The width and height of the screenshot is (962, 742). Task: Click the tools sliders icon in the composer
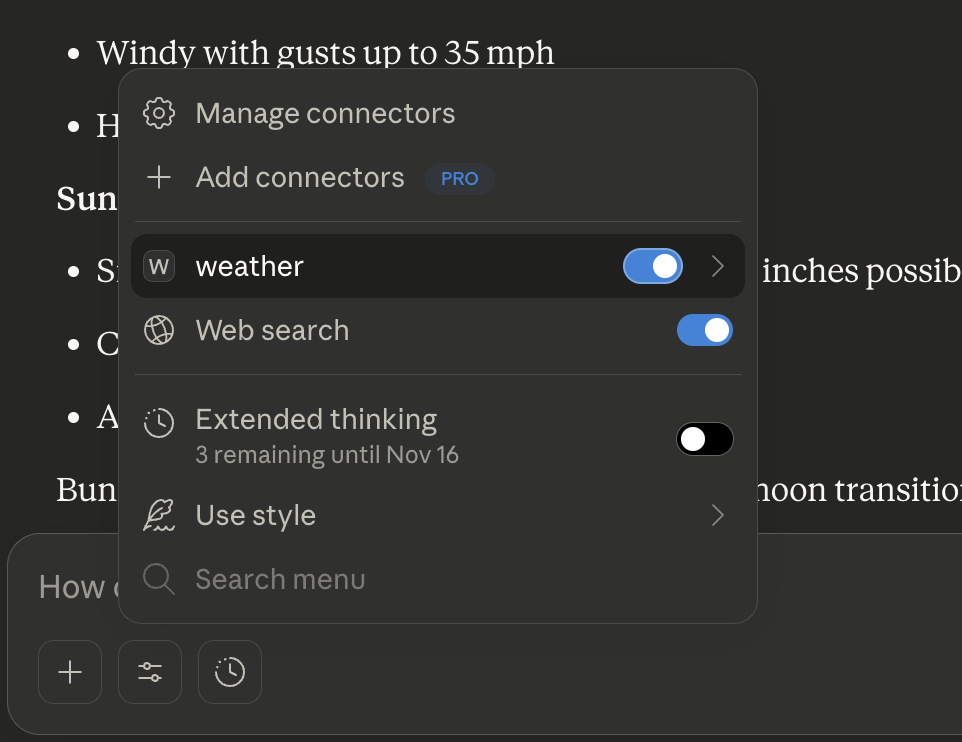coord(149,672)
